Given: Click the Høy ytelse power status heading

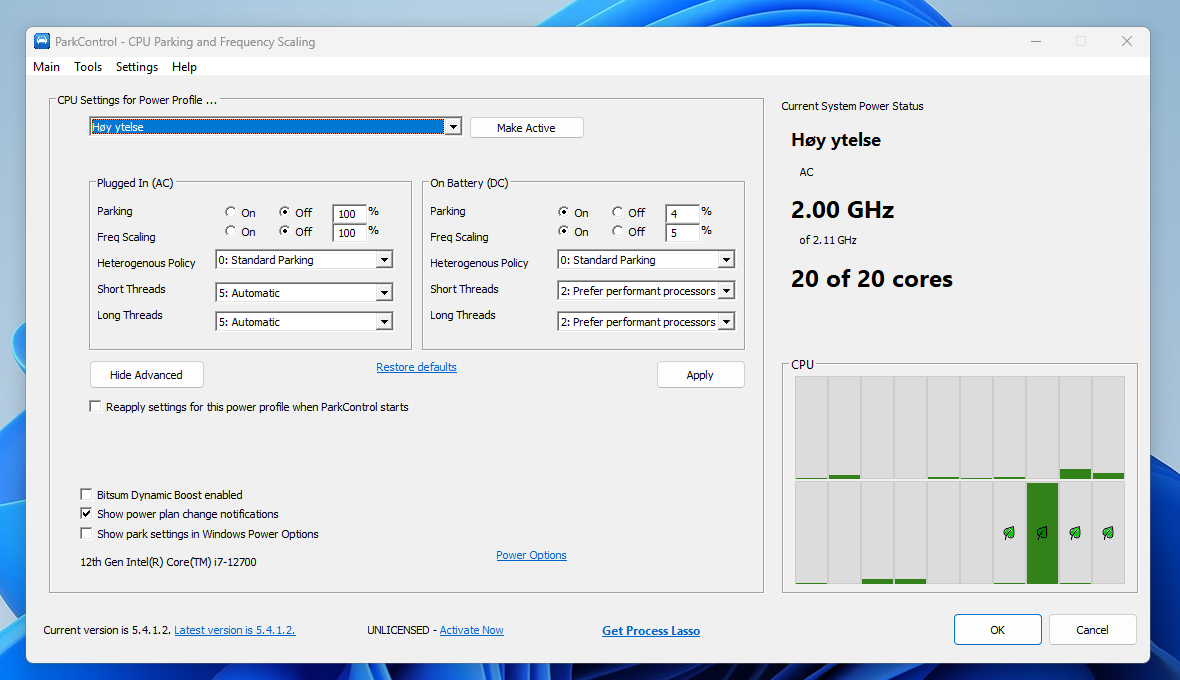Looking at the screenshot, I should pos(835,140).
